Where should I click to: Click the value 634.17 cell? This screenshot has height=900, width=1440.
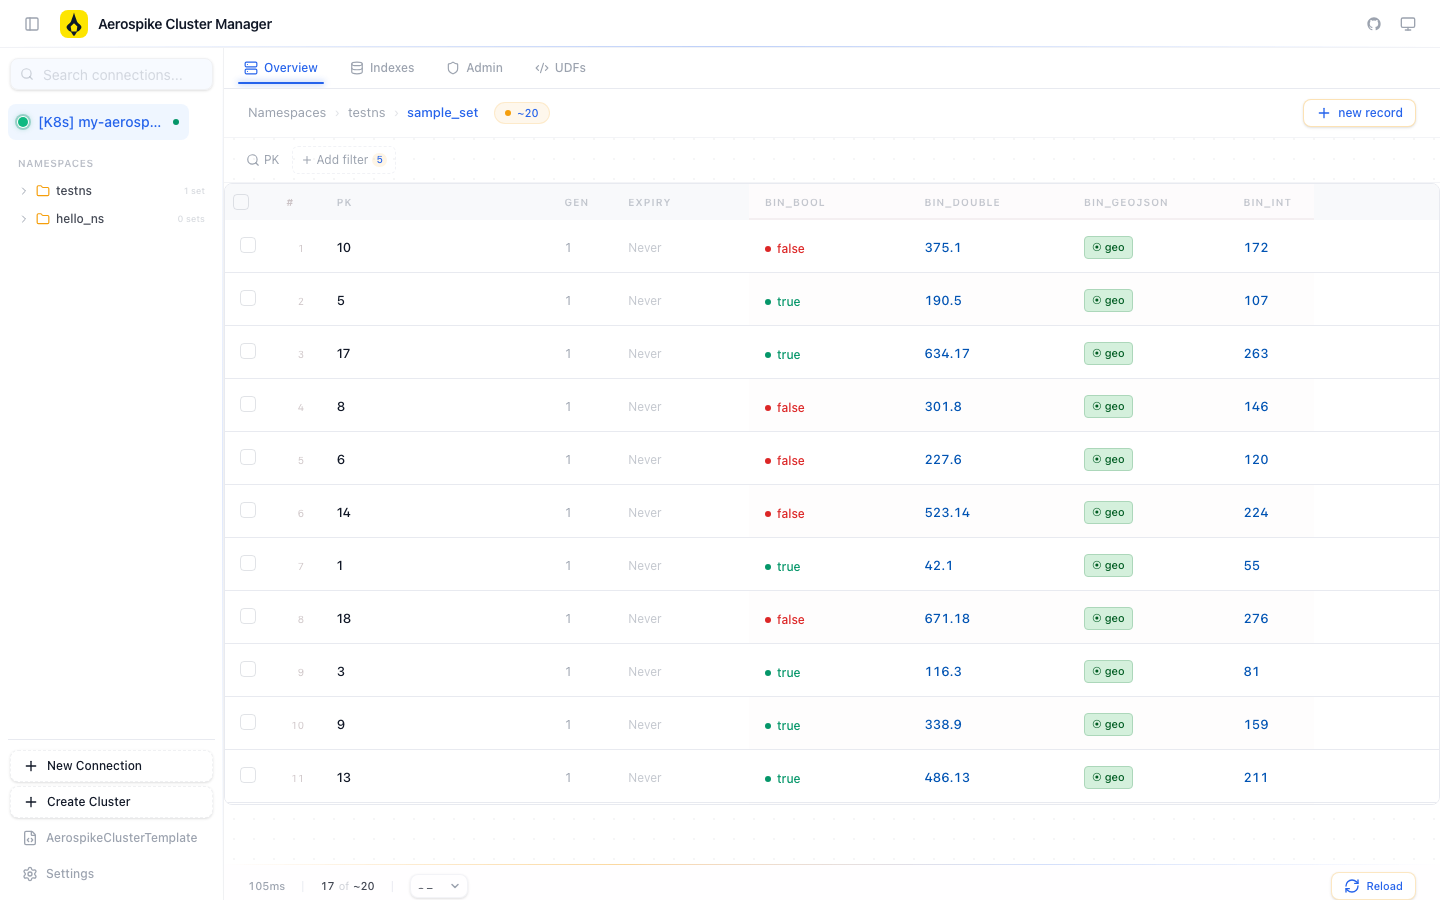[x=947, y=353]
